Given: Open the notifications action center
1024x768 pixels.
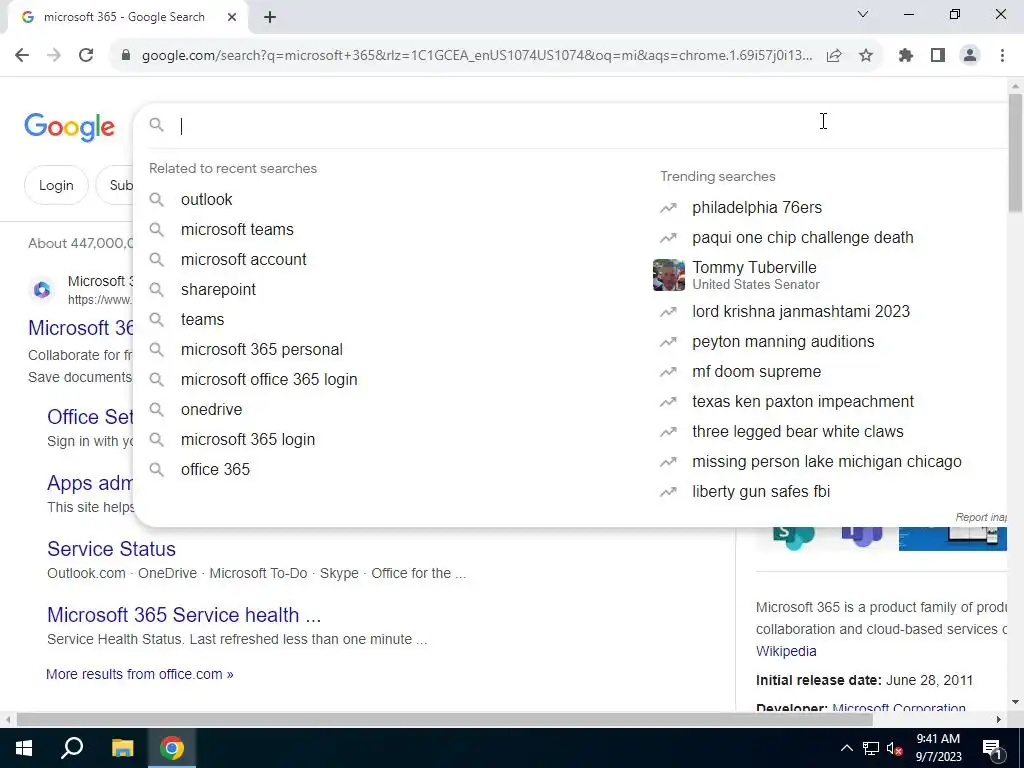Looking at the screenshot, I should click(x=992, y=748).
